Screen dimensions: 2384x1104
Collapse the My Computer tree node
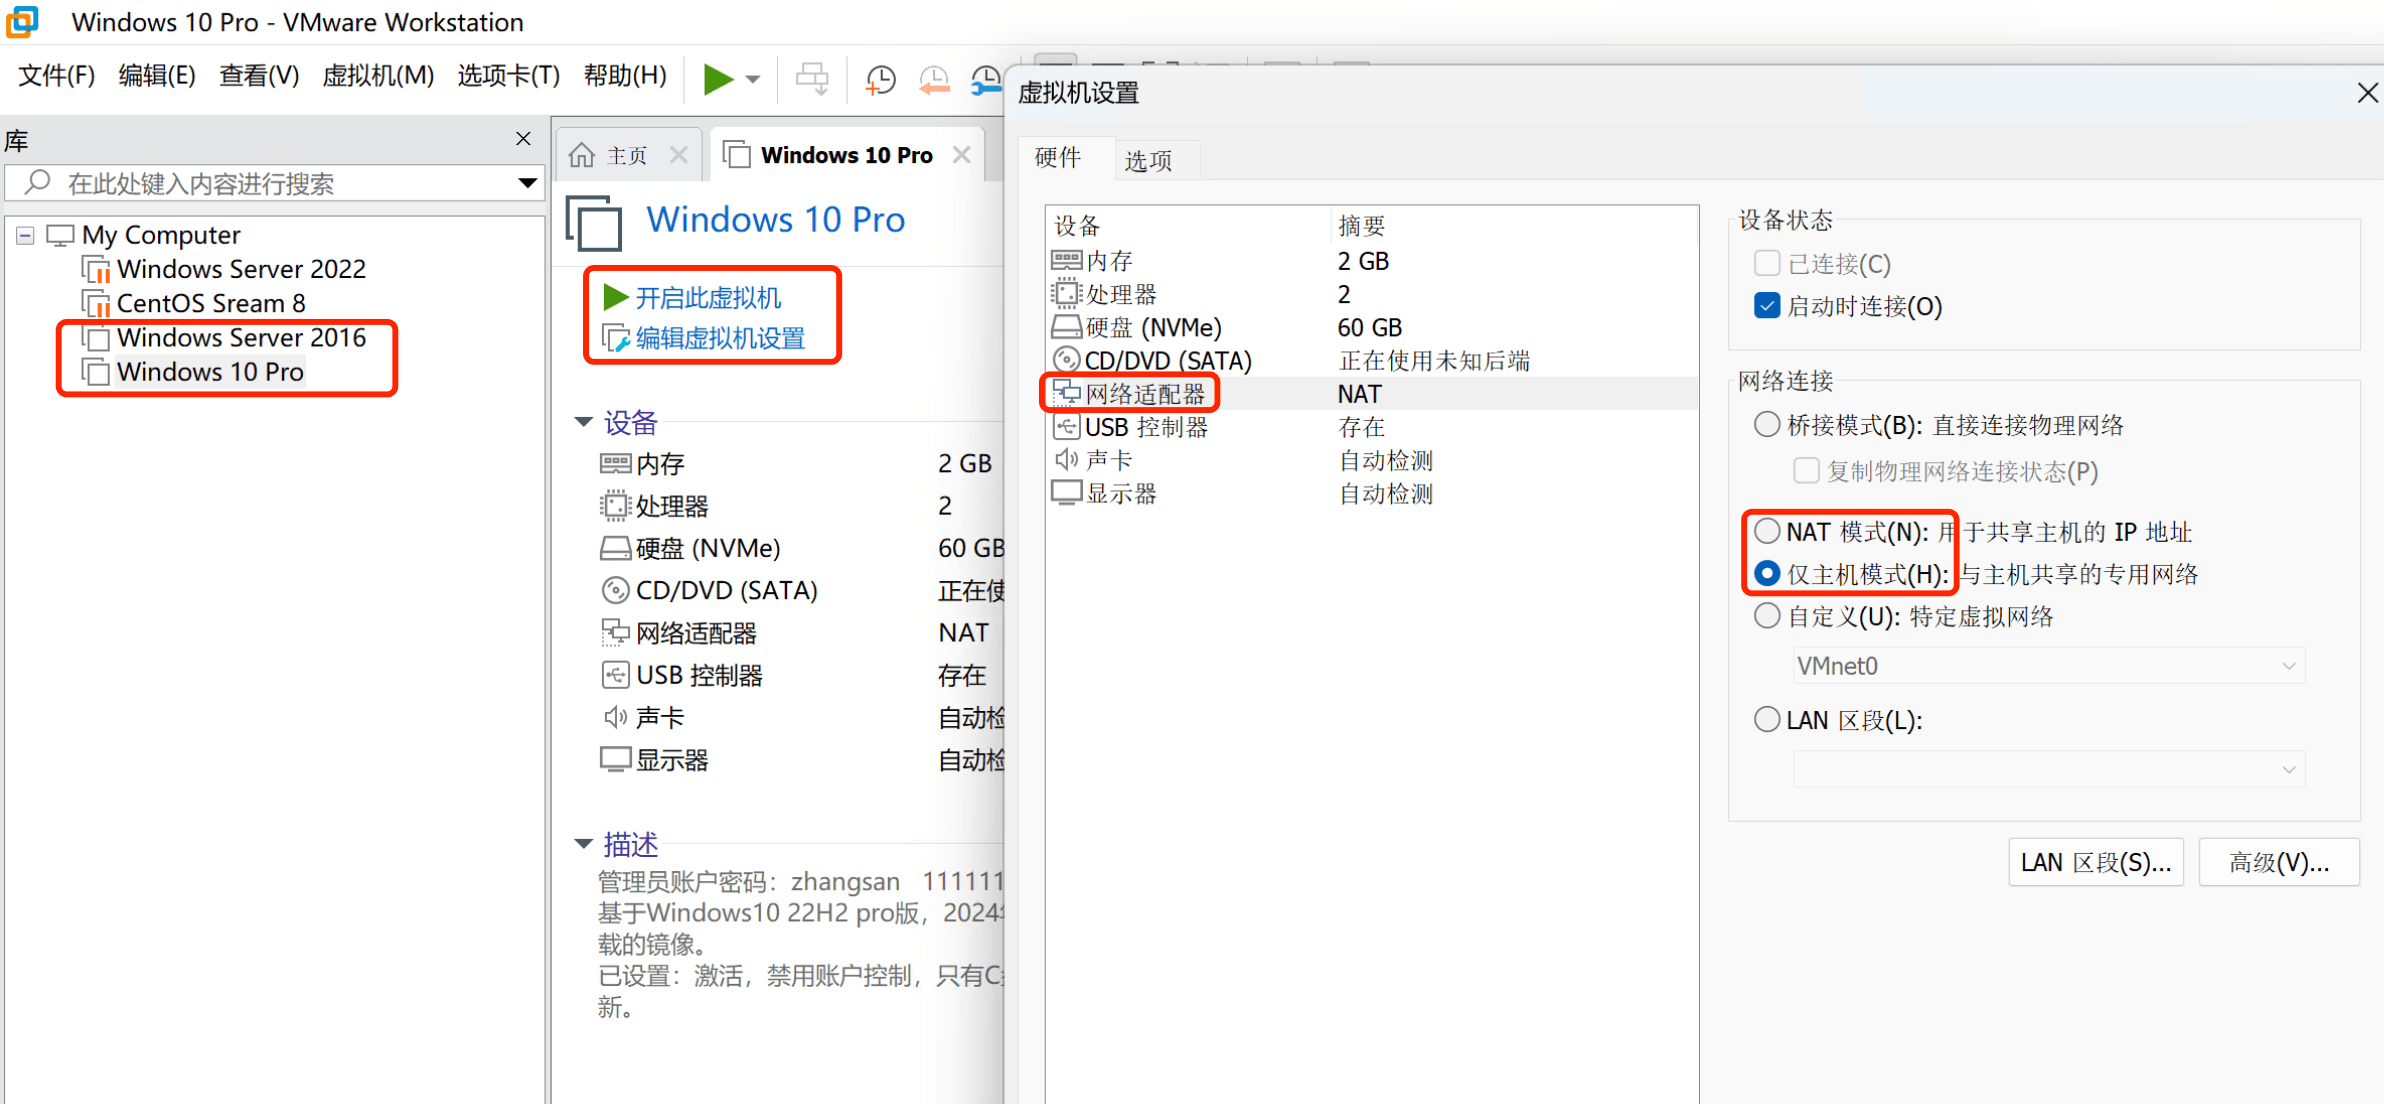pos(25,235)
